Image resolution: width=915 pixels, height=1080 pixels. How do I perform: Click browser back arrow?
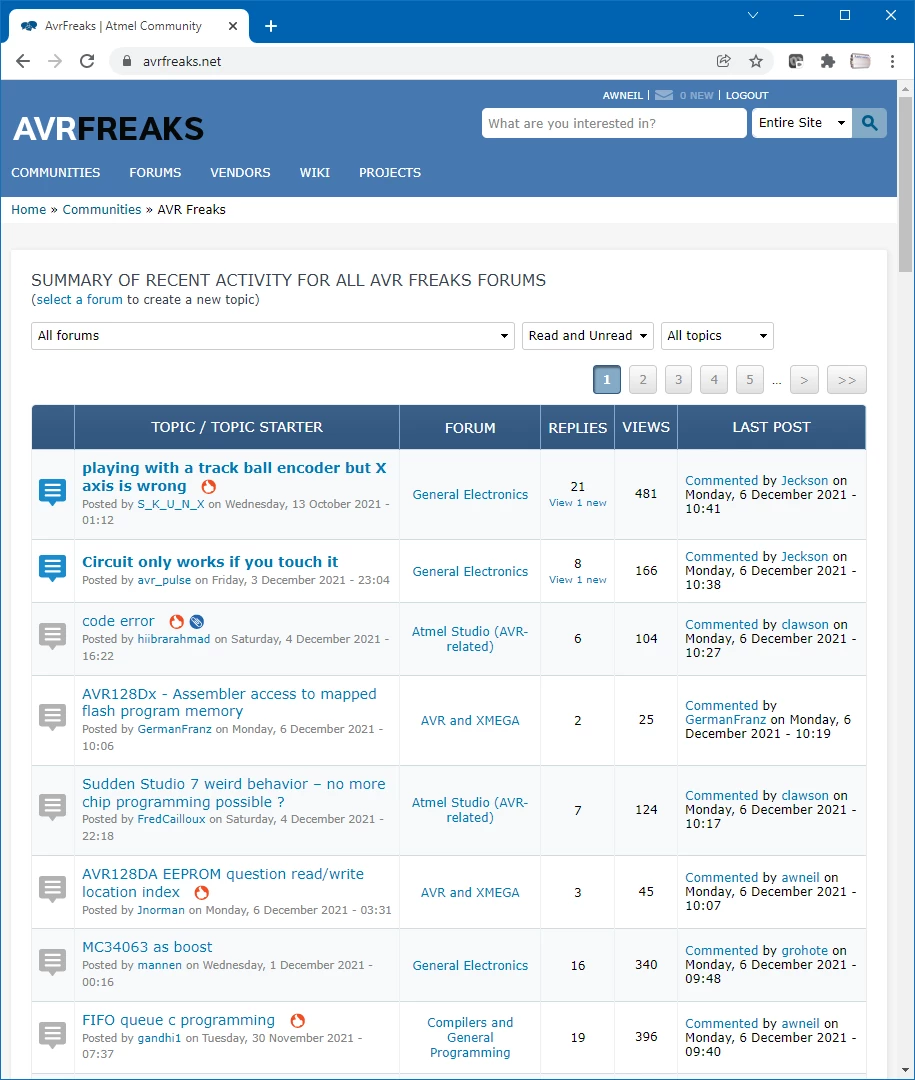click(x=23, y=61)
